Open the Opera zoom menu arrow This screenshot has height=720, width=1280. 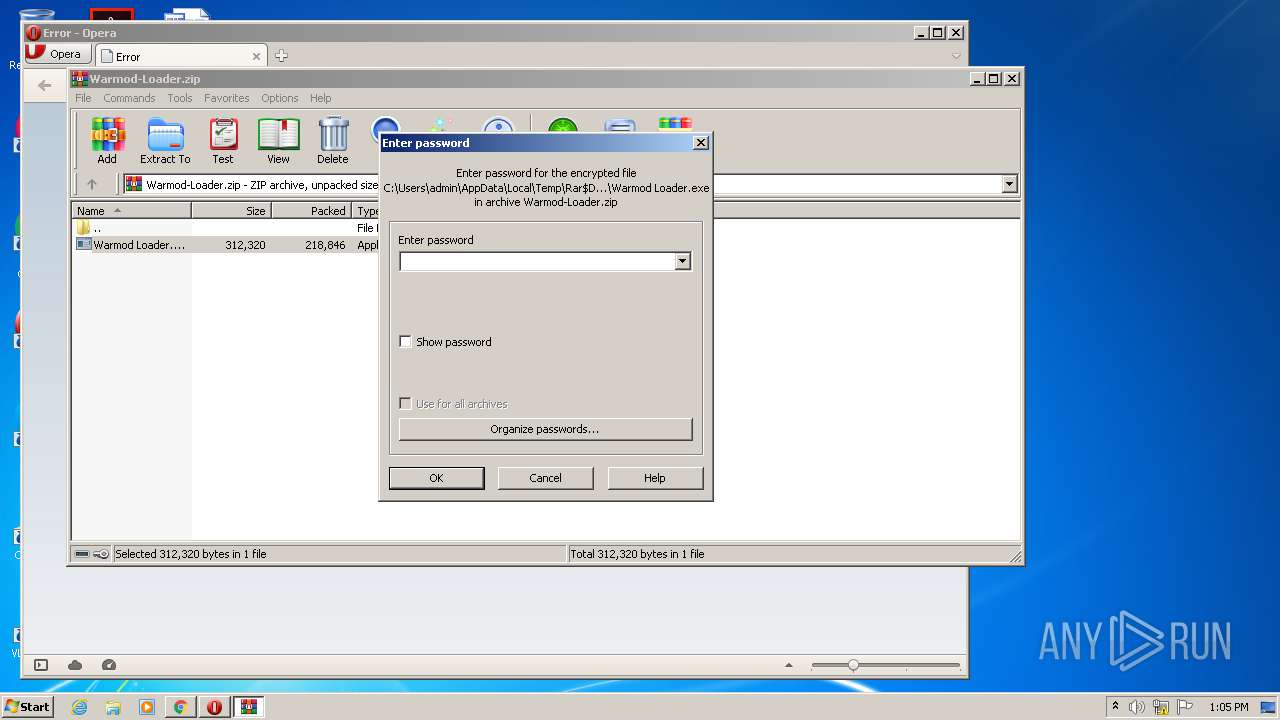click(789, 665)
